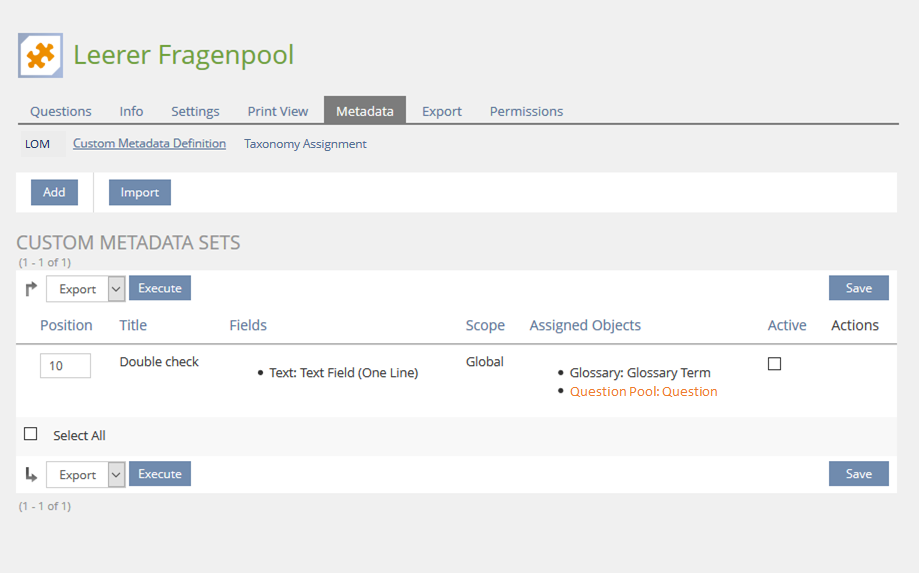The image size is (919, 573).
Task: Open the Info tab
Action: pos(131,111)
